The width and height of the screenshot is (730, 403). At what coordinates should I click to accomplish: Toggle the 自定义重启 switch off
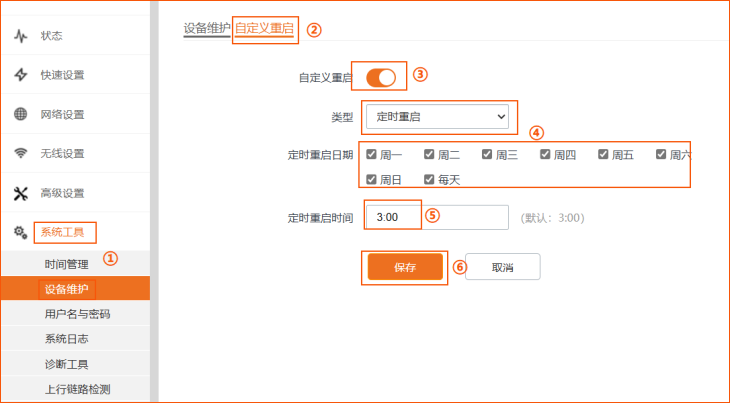coord(381,78)
